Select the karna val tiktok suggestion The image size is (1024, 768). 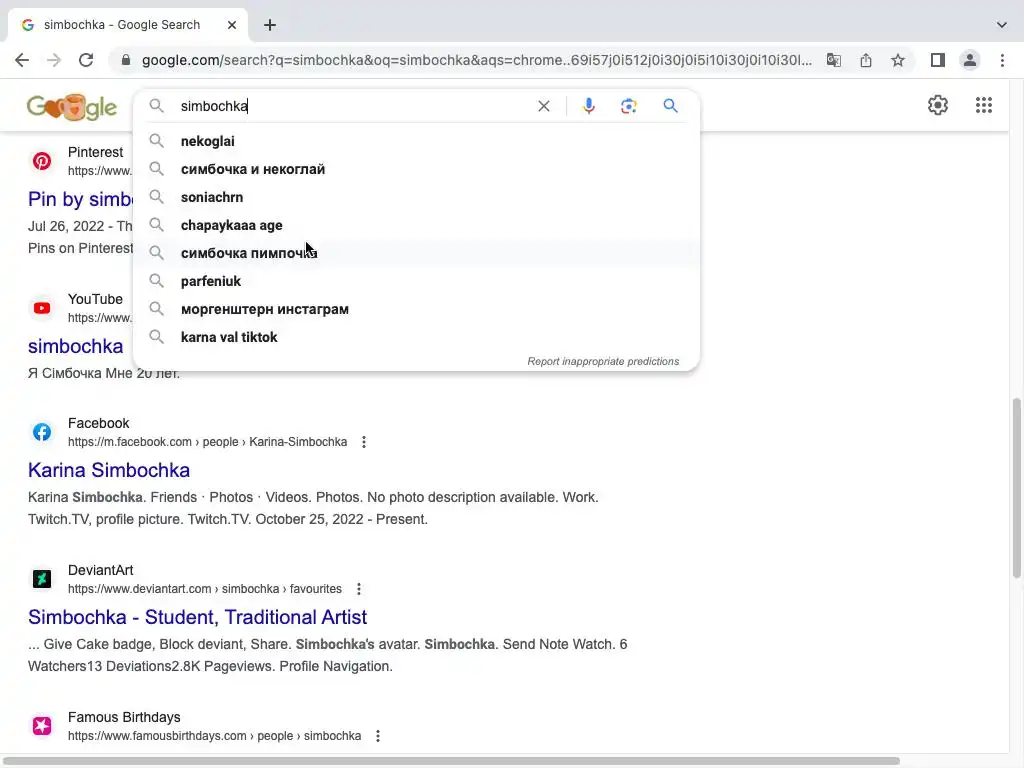tap(416, 338)
